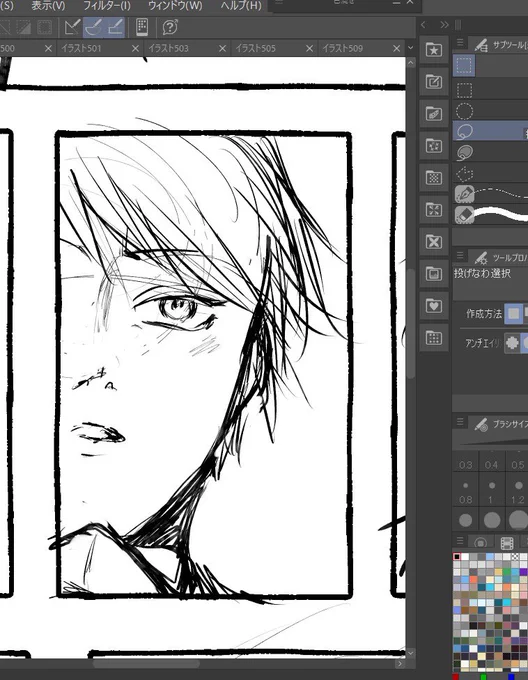
Task: Open the 表示(V) menu
Action: pos(48,6)
